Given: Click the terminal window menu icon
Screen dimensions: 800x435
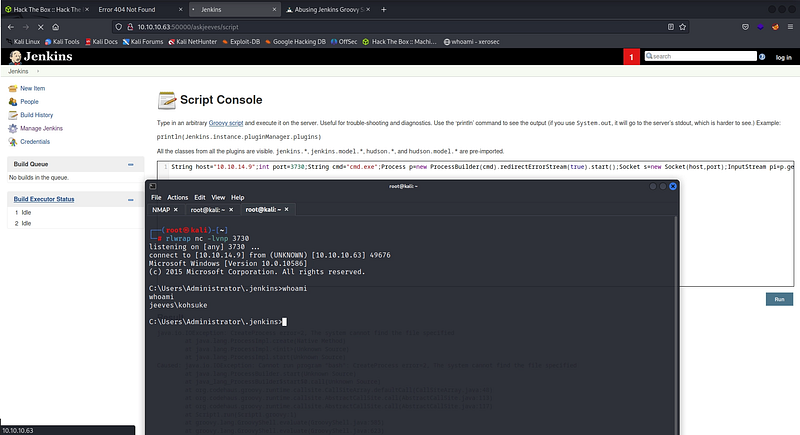Looking at the screenshot, I should (x=153, y=186).
